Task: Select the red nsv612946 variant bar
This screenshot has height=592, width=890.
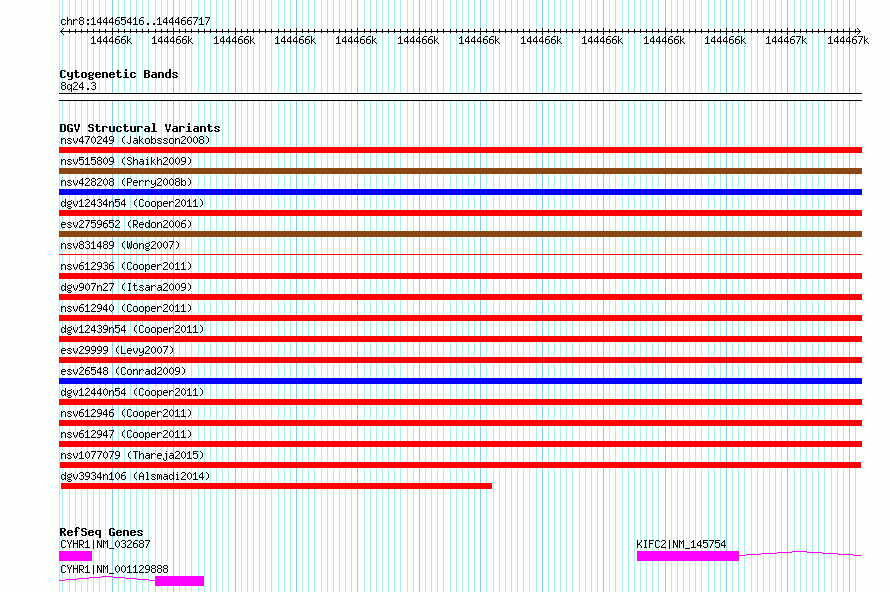Action: (x=460, y=423)
